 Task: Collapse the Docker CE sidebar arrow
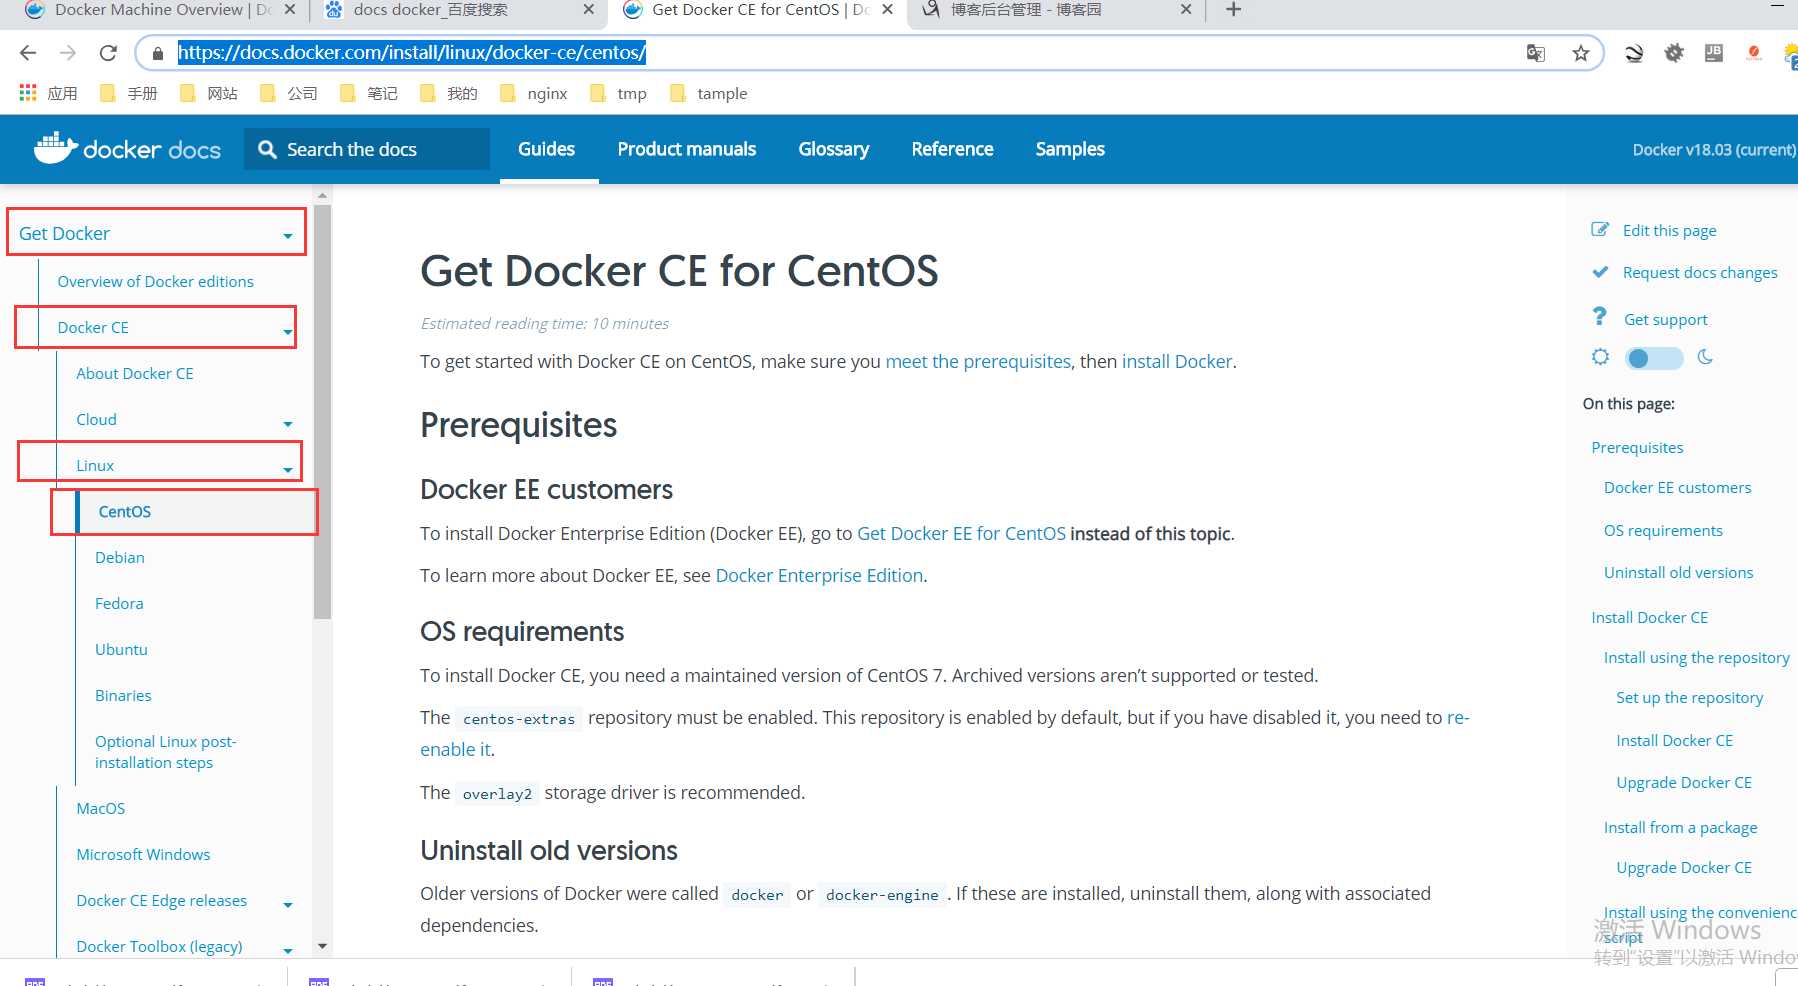click(x=288, y=331)
